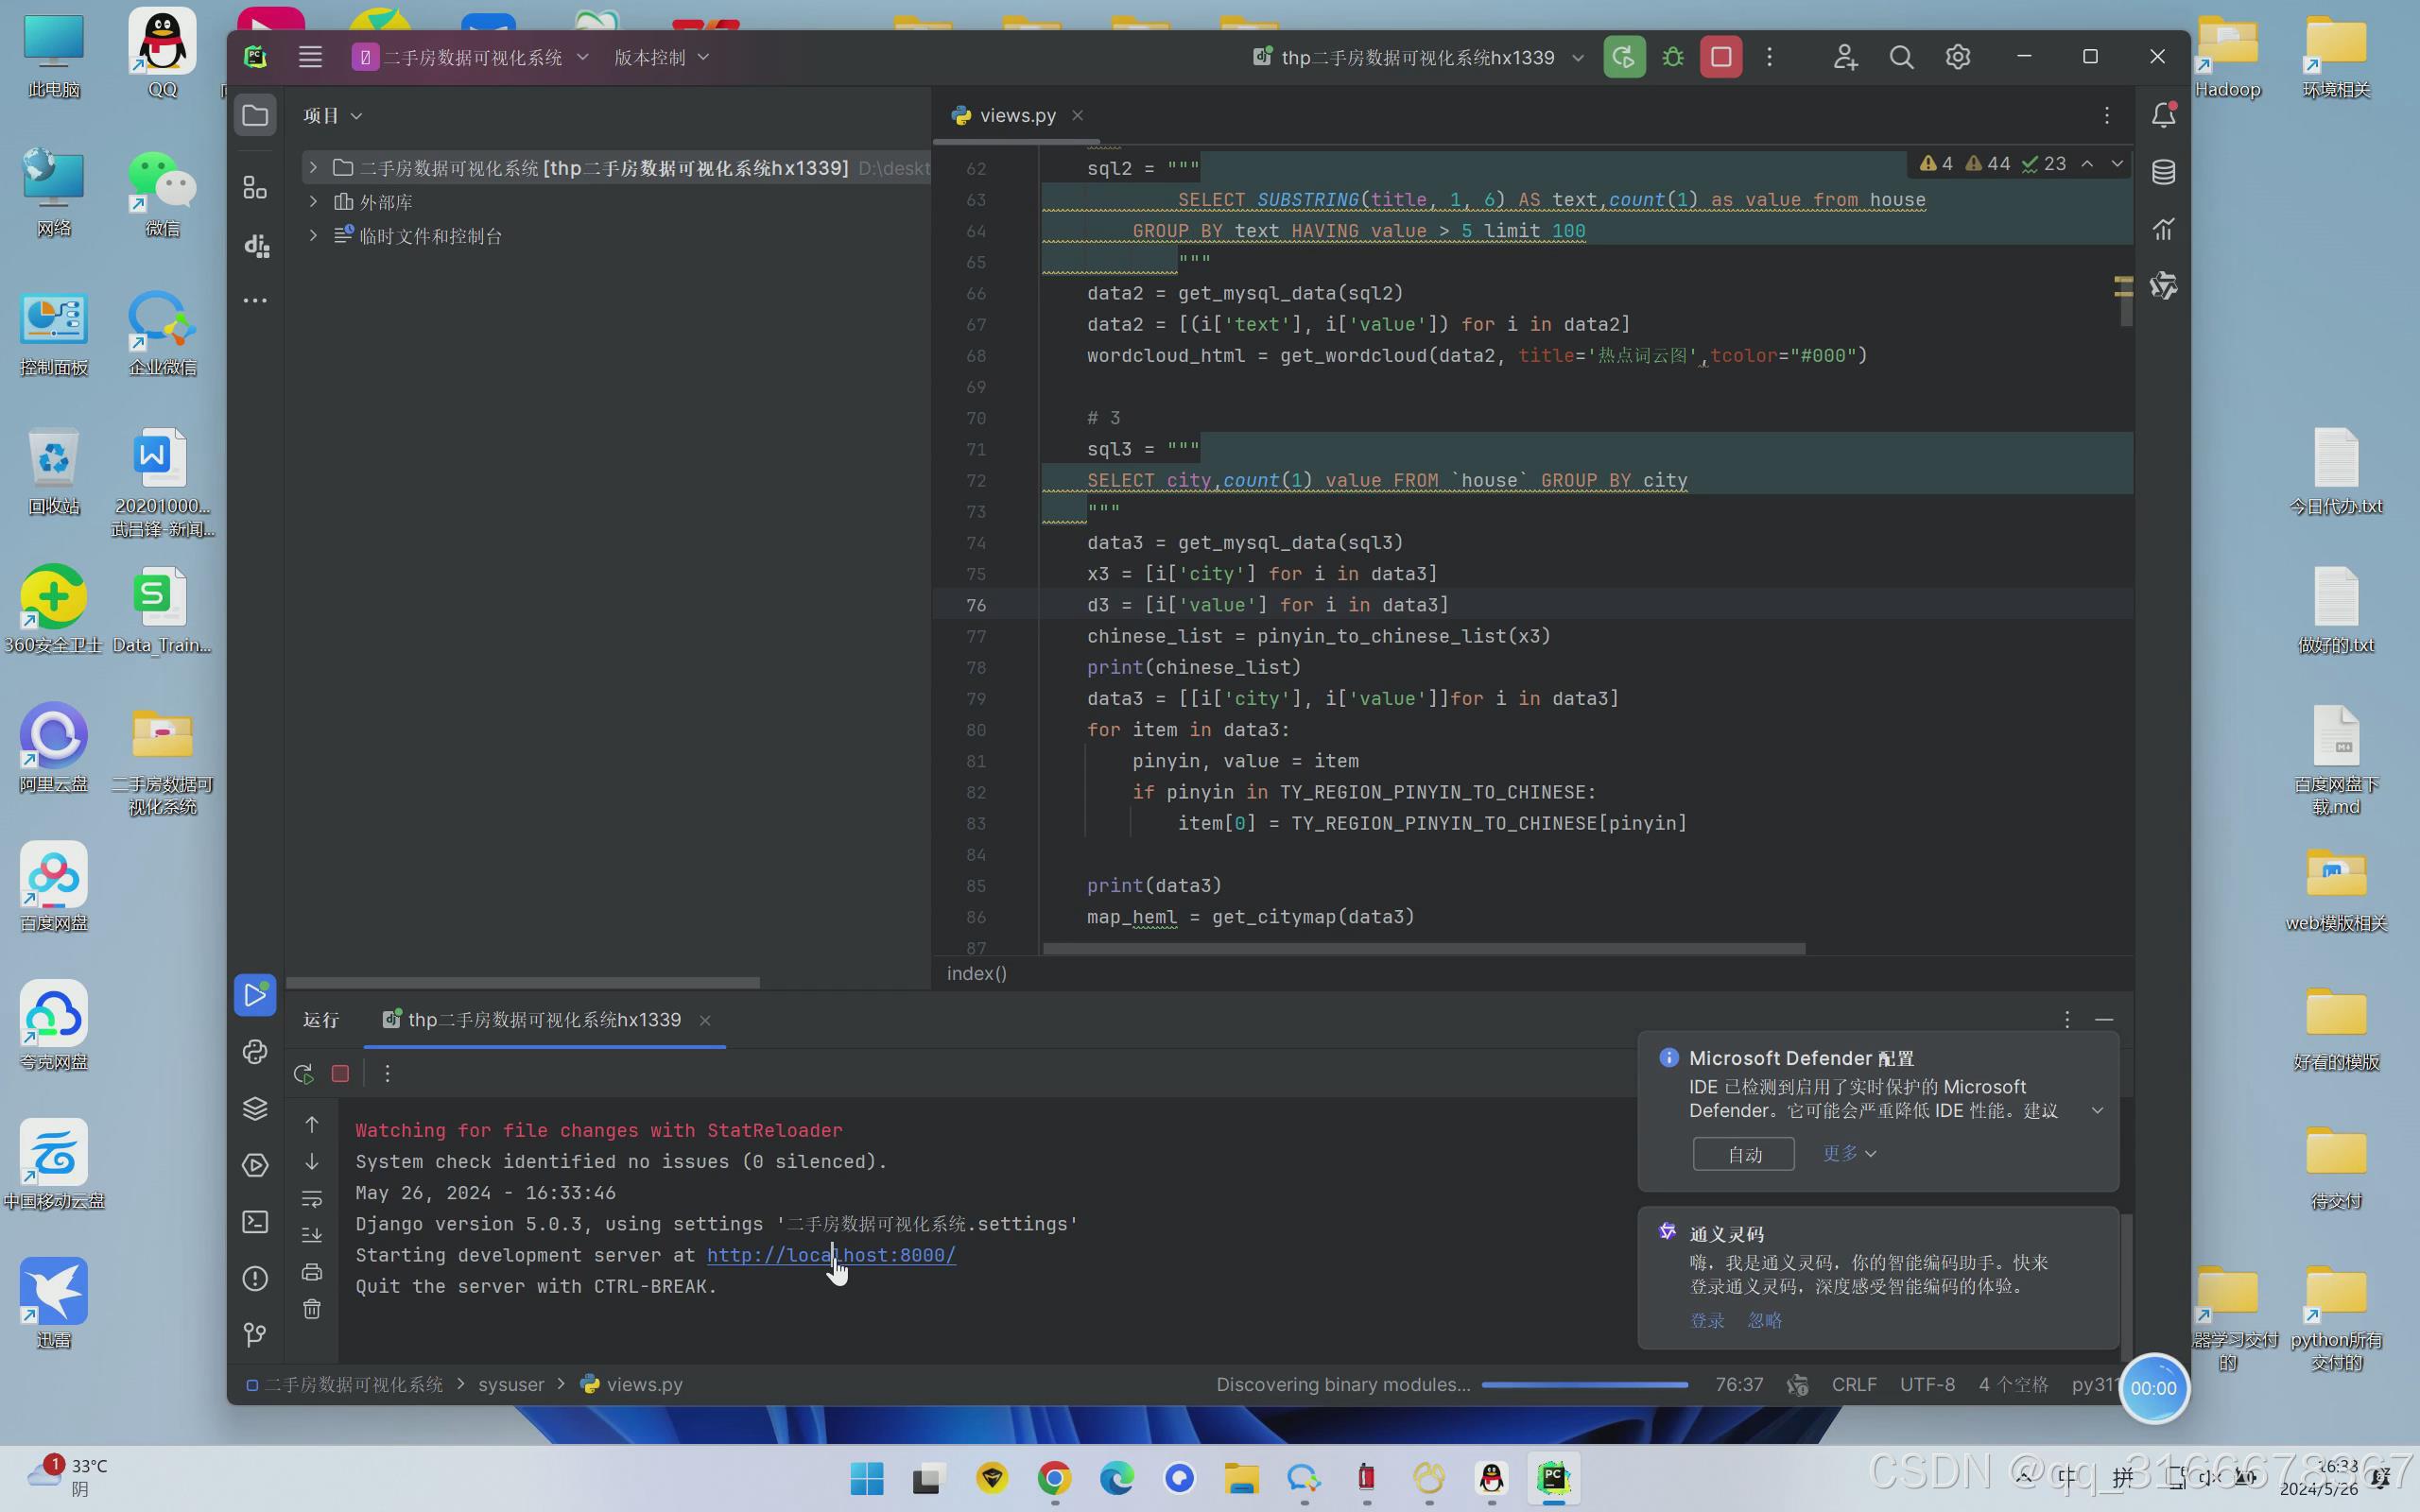Open 版本控制 dropdown menu

click(661, 57)
